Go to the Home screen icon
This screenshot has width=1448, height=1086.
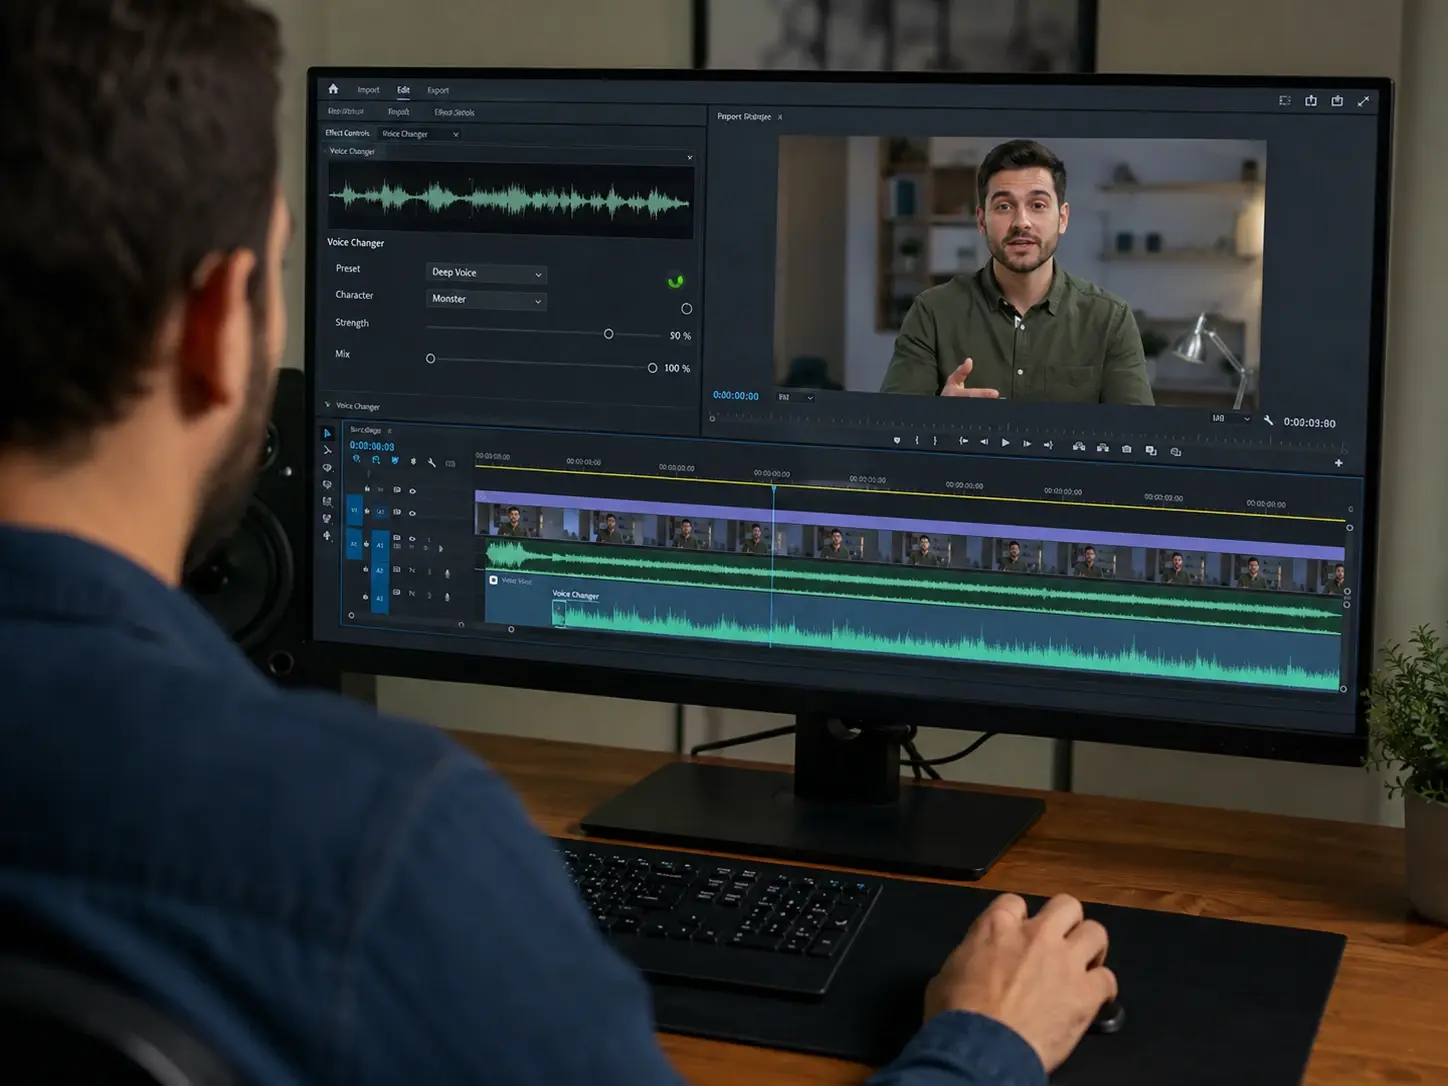click(x=333, y=89)
